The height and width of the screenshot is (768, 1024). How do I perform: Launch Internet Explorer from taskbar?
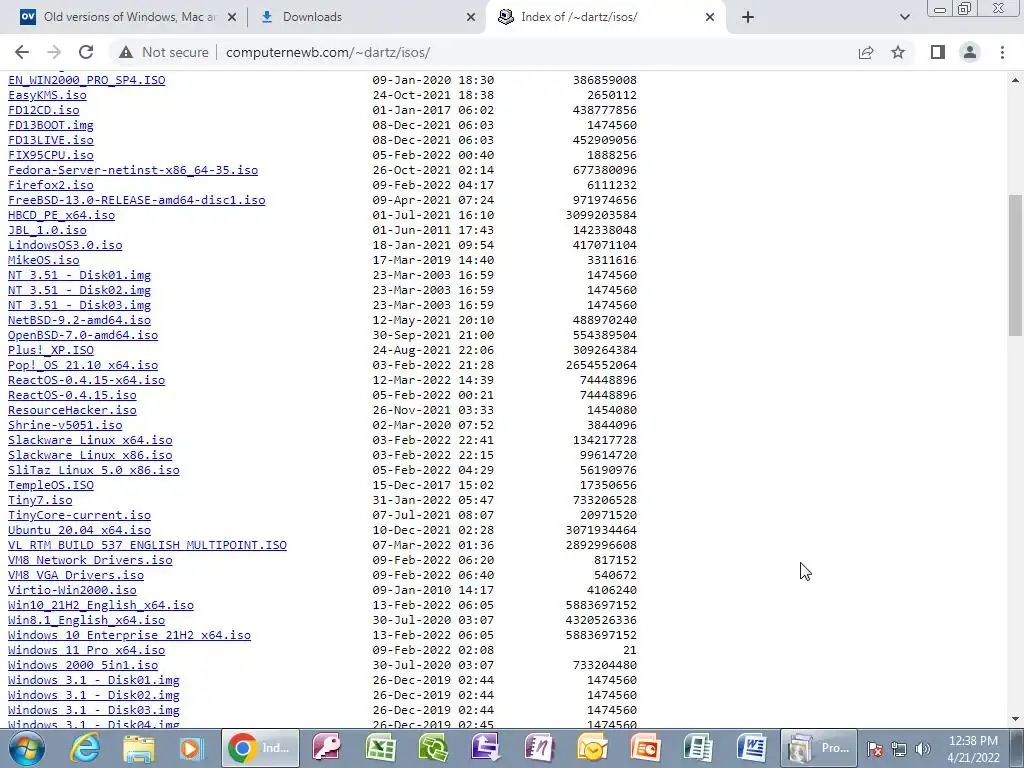tap(86, 748)
